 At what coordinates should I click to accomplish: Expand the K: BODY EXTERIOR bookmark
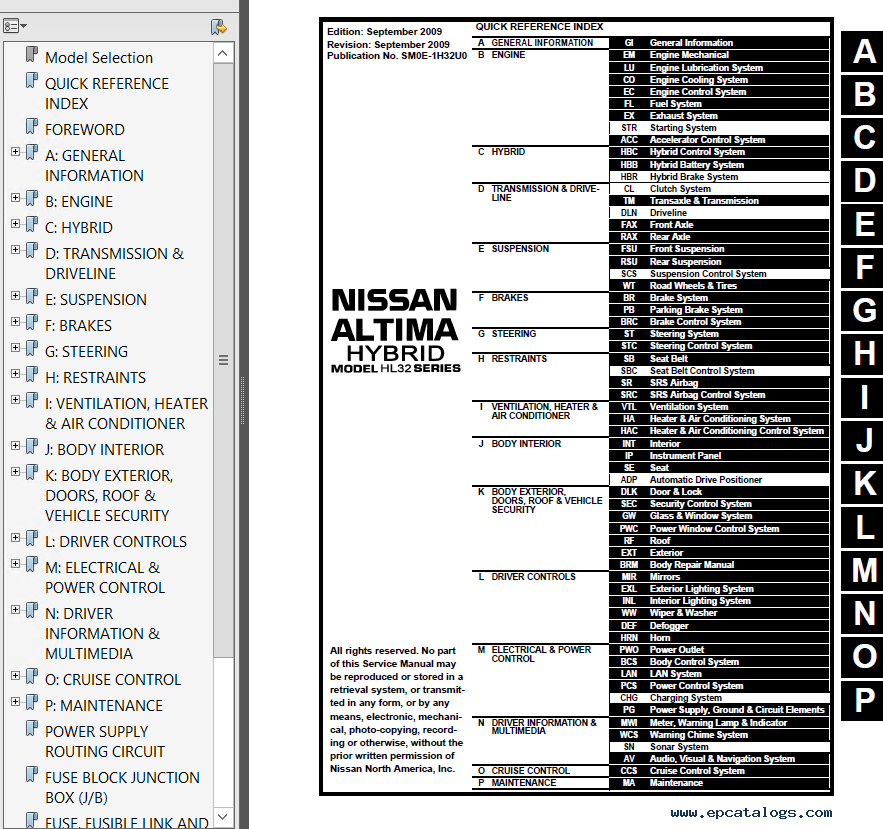(15, 471)
